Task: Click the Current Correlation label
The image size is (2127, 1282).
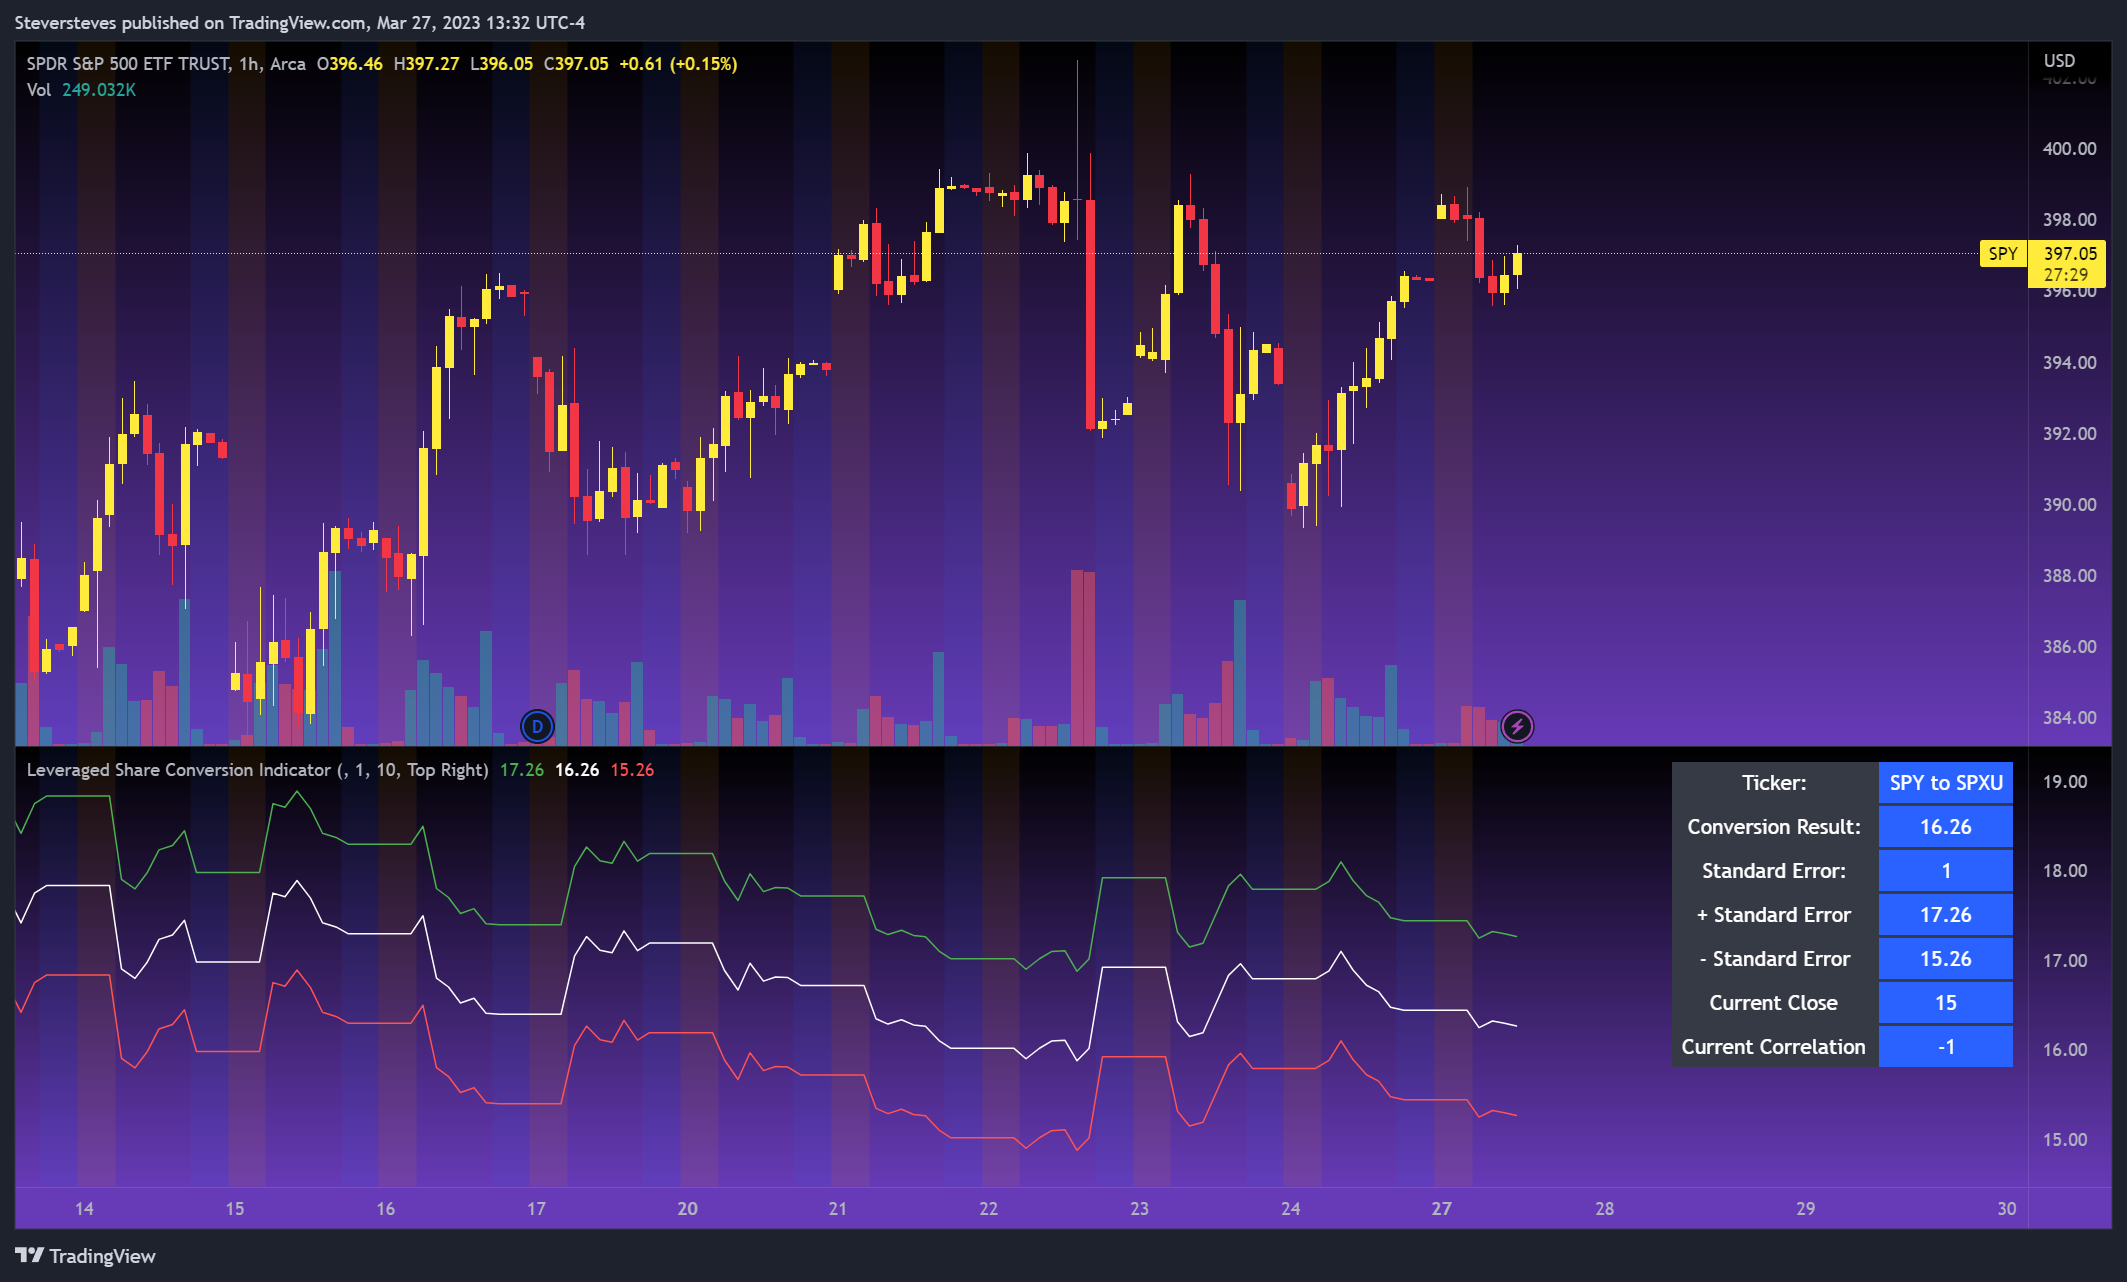Action: point(1774,1047)
